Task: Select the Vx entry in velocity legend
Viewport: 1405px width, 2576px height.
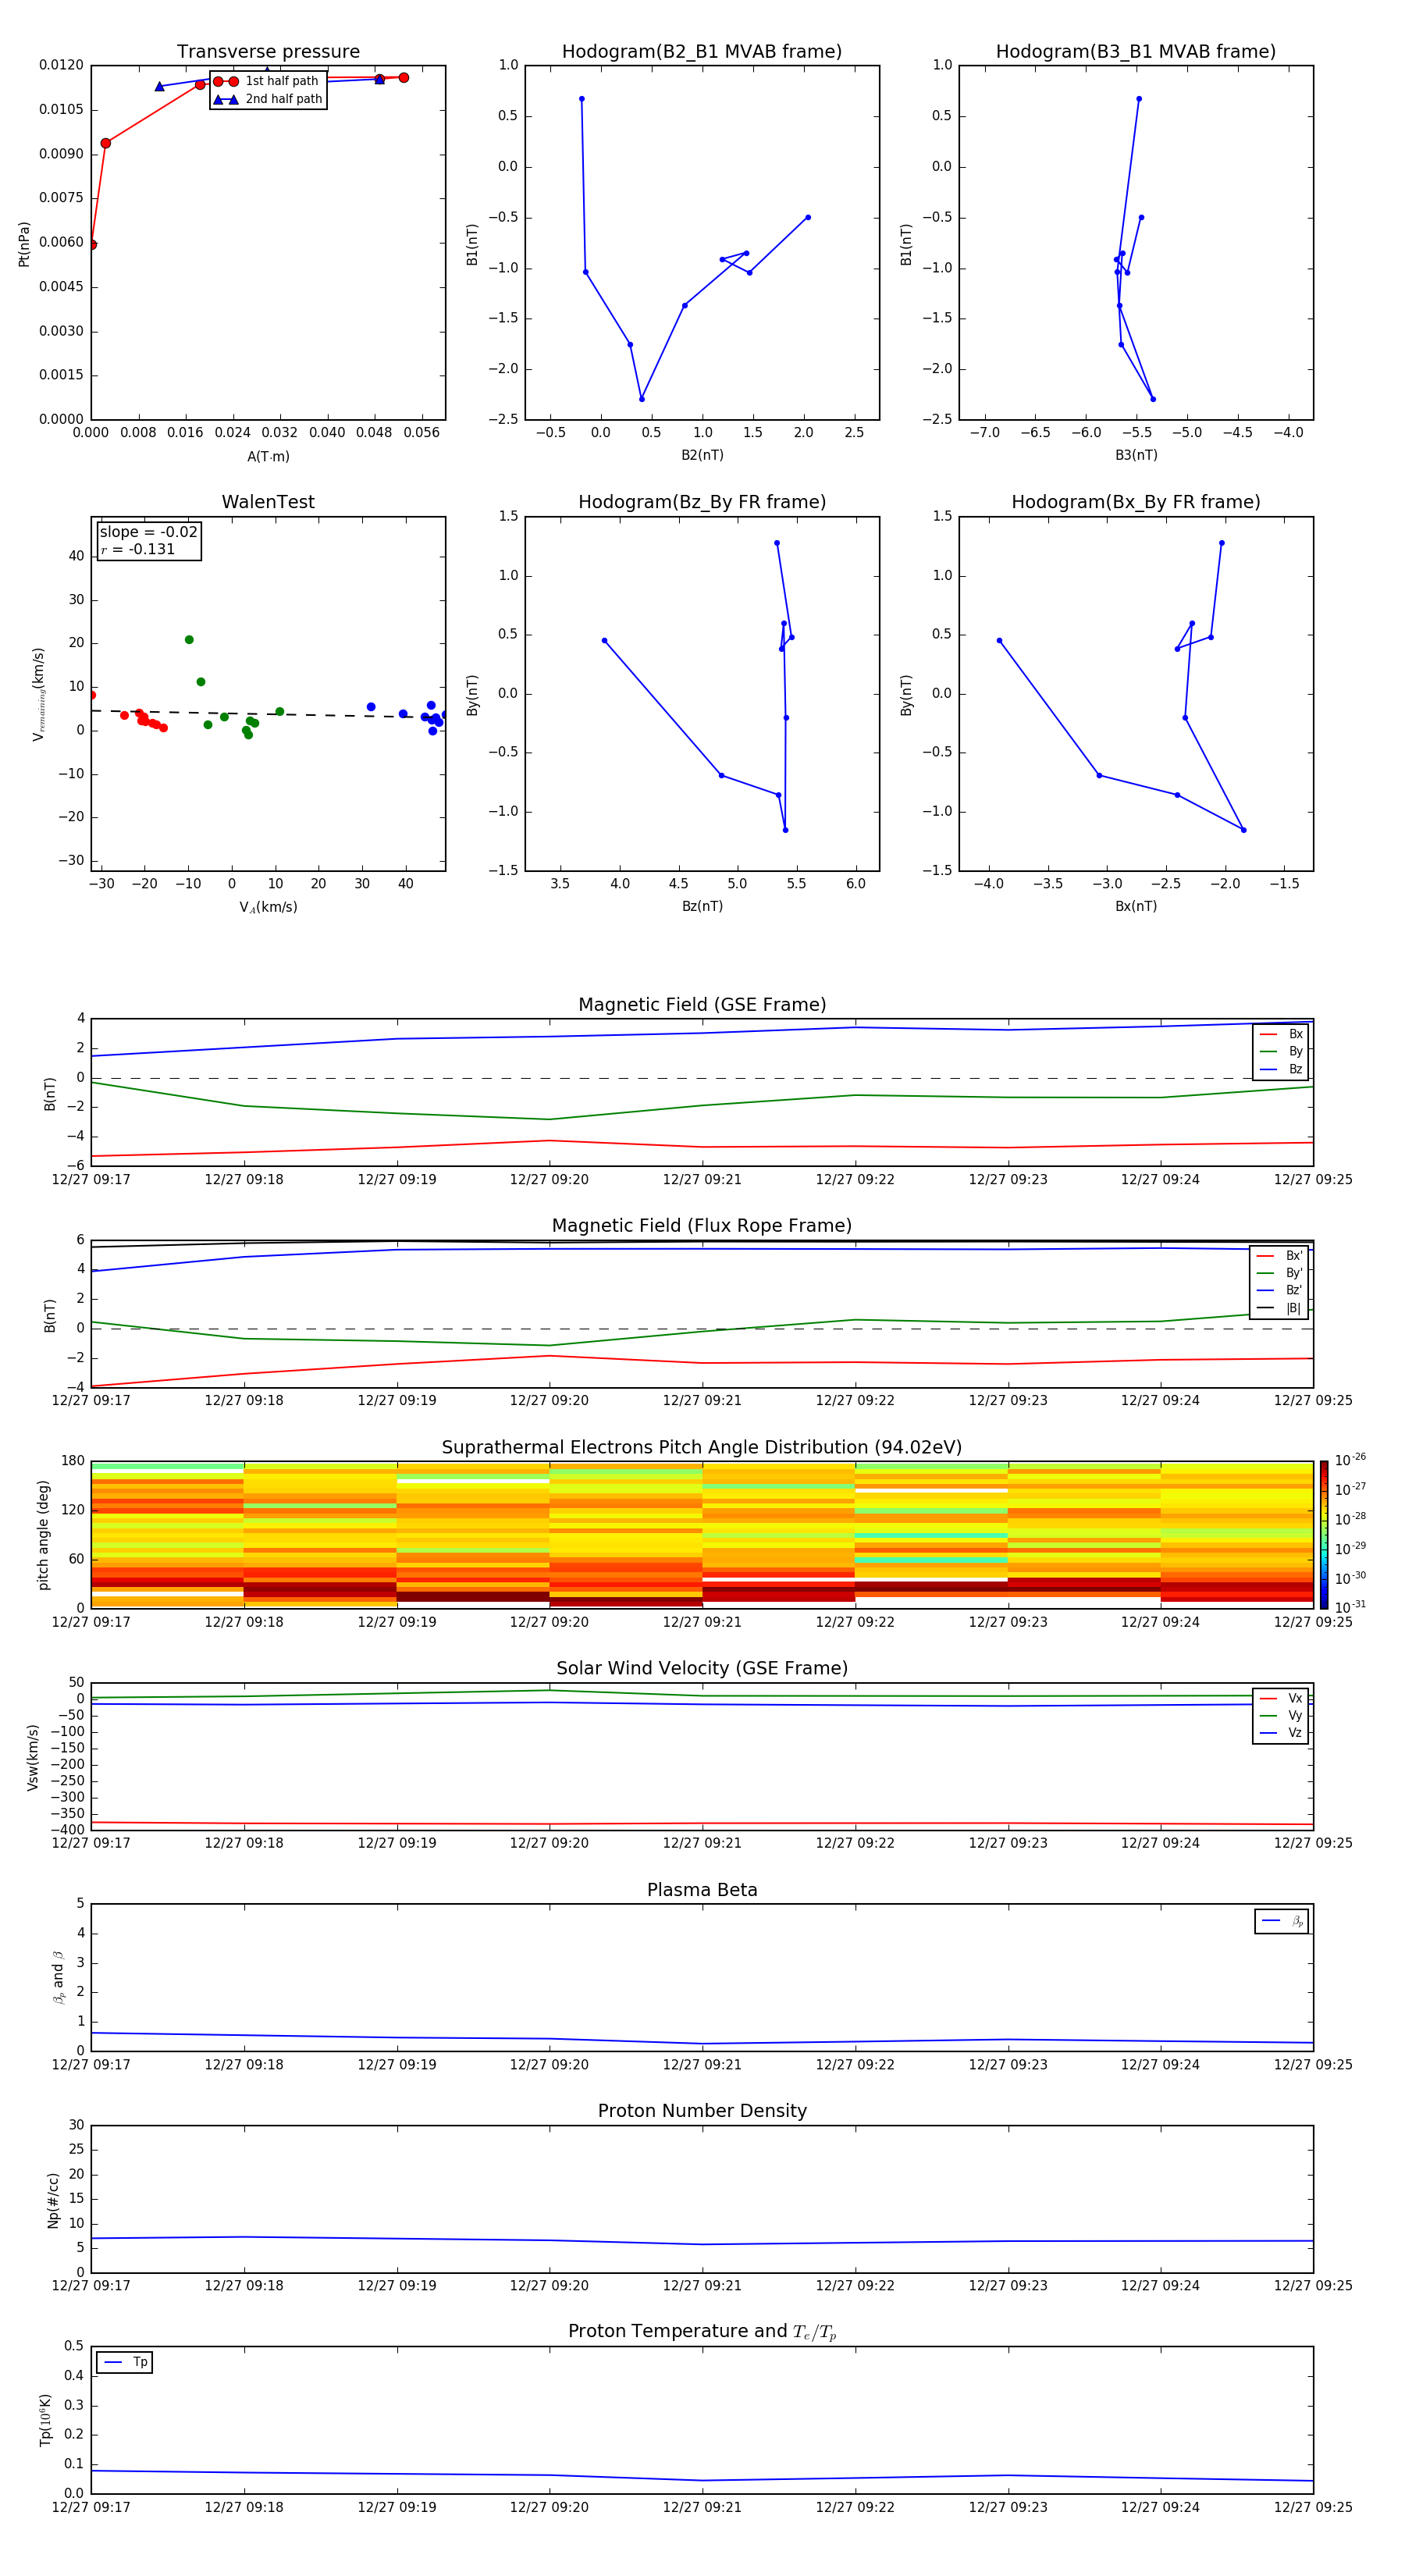Action: point(1281,1698)
